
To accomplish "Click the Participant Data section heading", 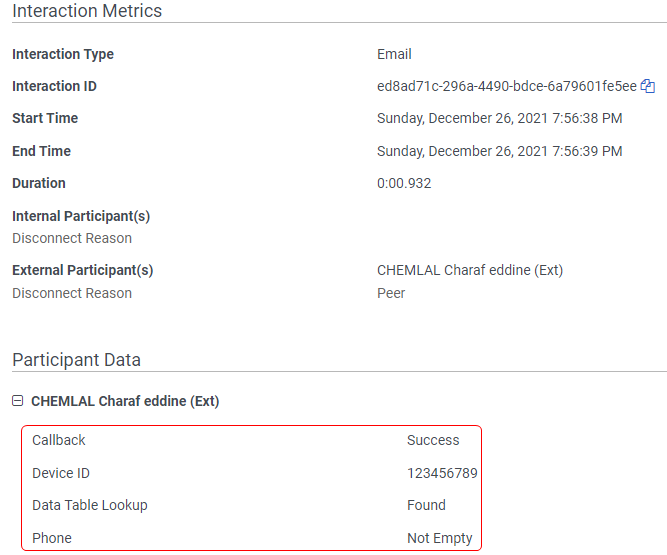I will coord(76,360).
